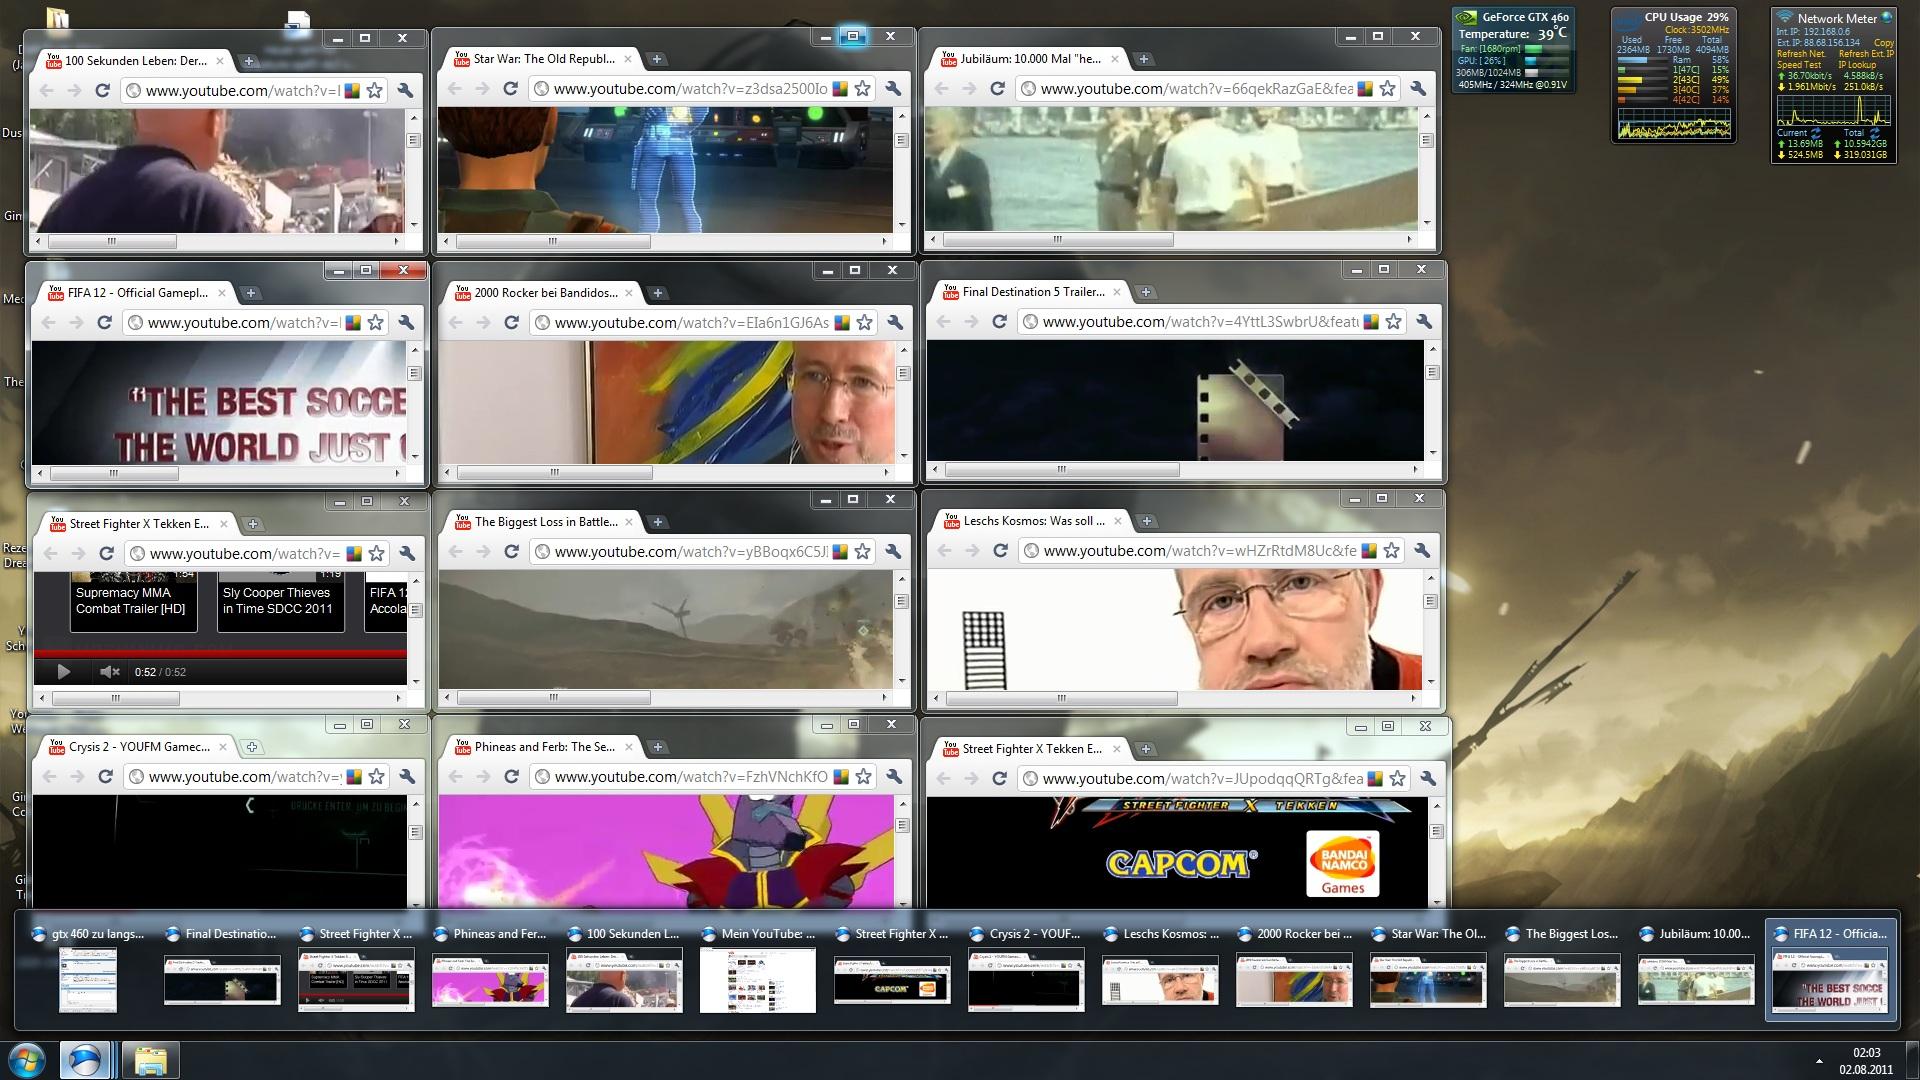The width and height of the screenshot is (1920, 1080).
Task: Play the finished Street Fighter video
Action: (x=63, y=672)
